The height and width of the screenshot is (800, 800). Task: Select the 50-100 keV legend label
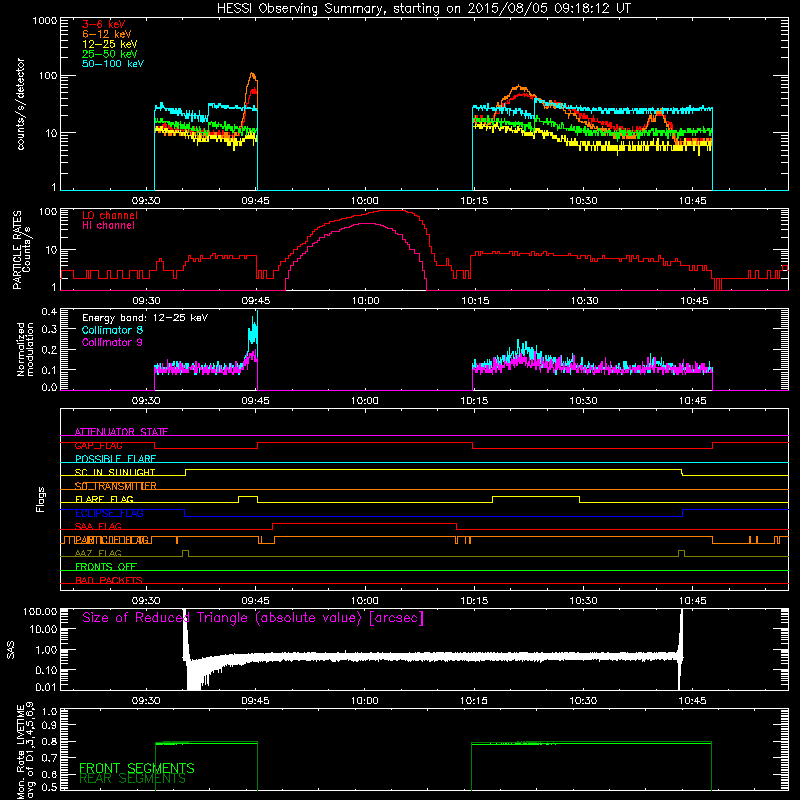click(113, 64)
